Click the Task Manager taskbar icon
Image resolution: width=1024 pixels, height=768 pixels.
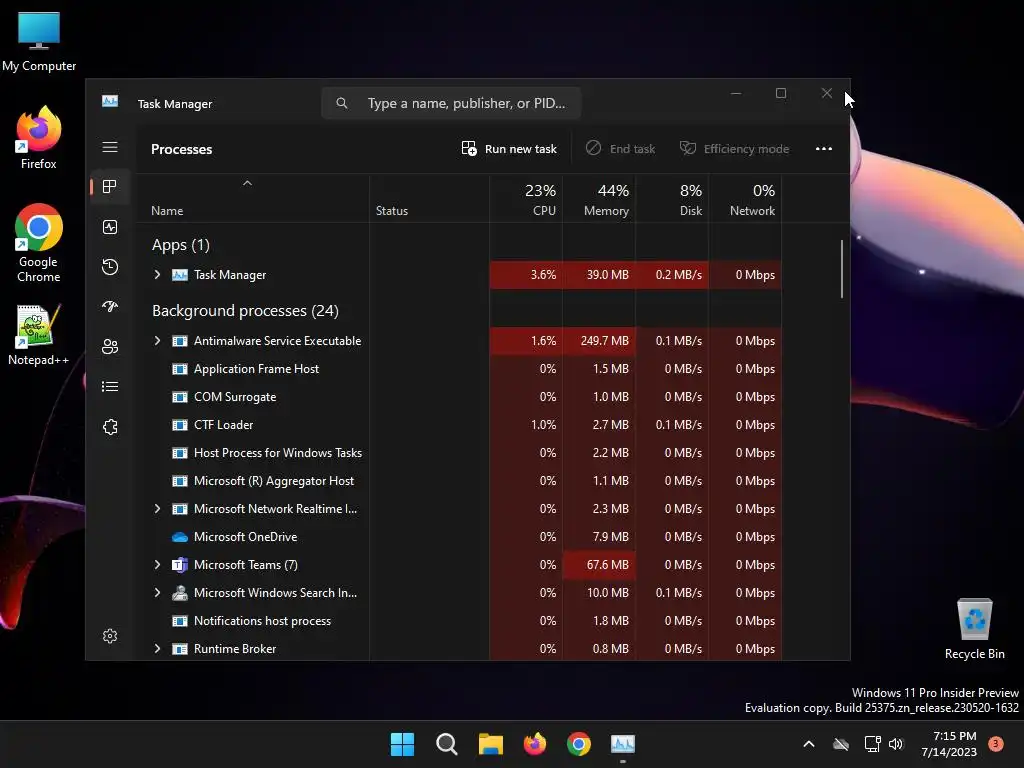pos(623,744)
